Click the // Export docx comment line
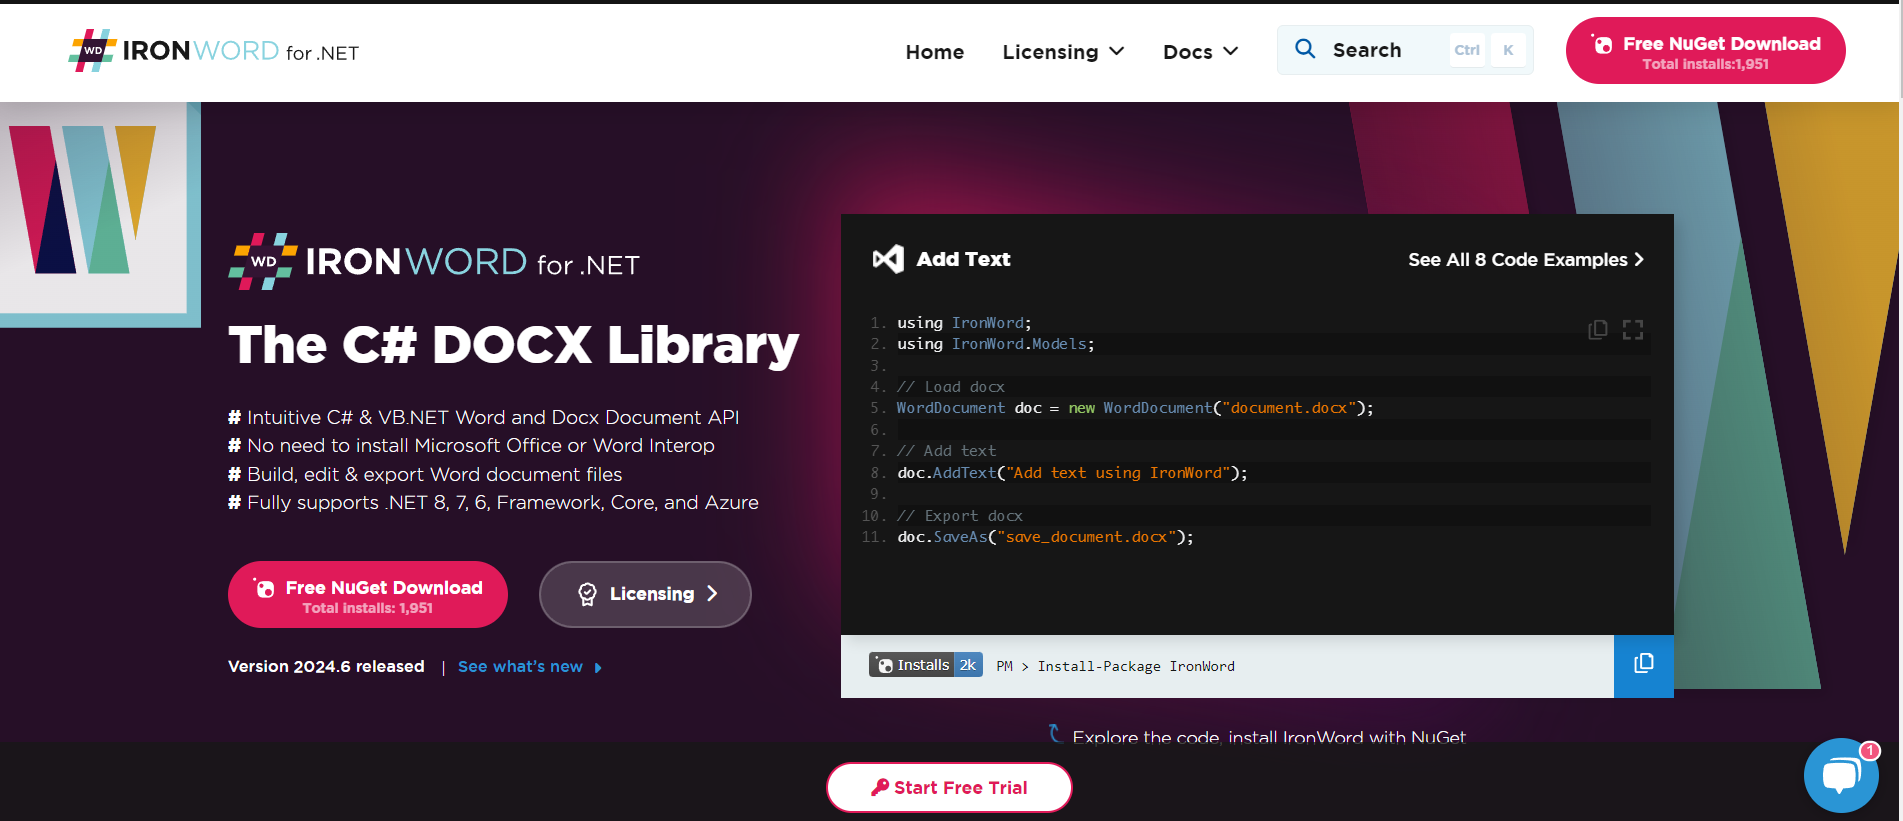 (960, 516)
